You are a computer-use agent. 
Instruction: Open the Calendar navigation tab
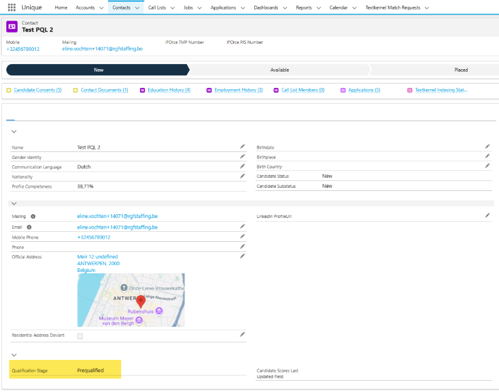pyautogui.click(x=338, y=7)
